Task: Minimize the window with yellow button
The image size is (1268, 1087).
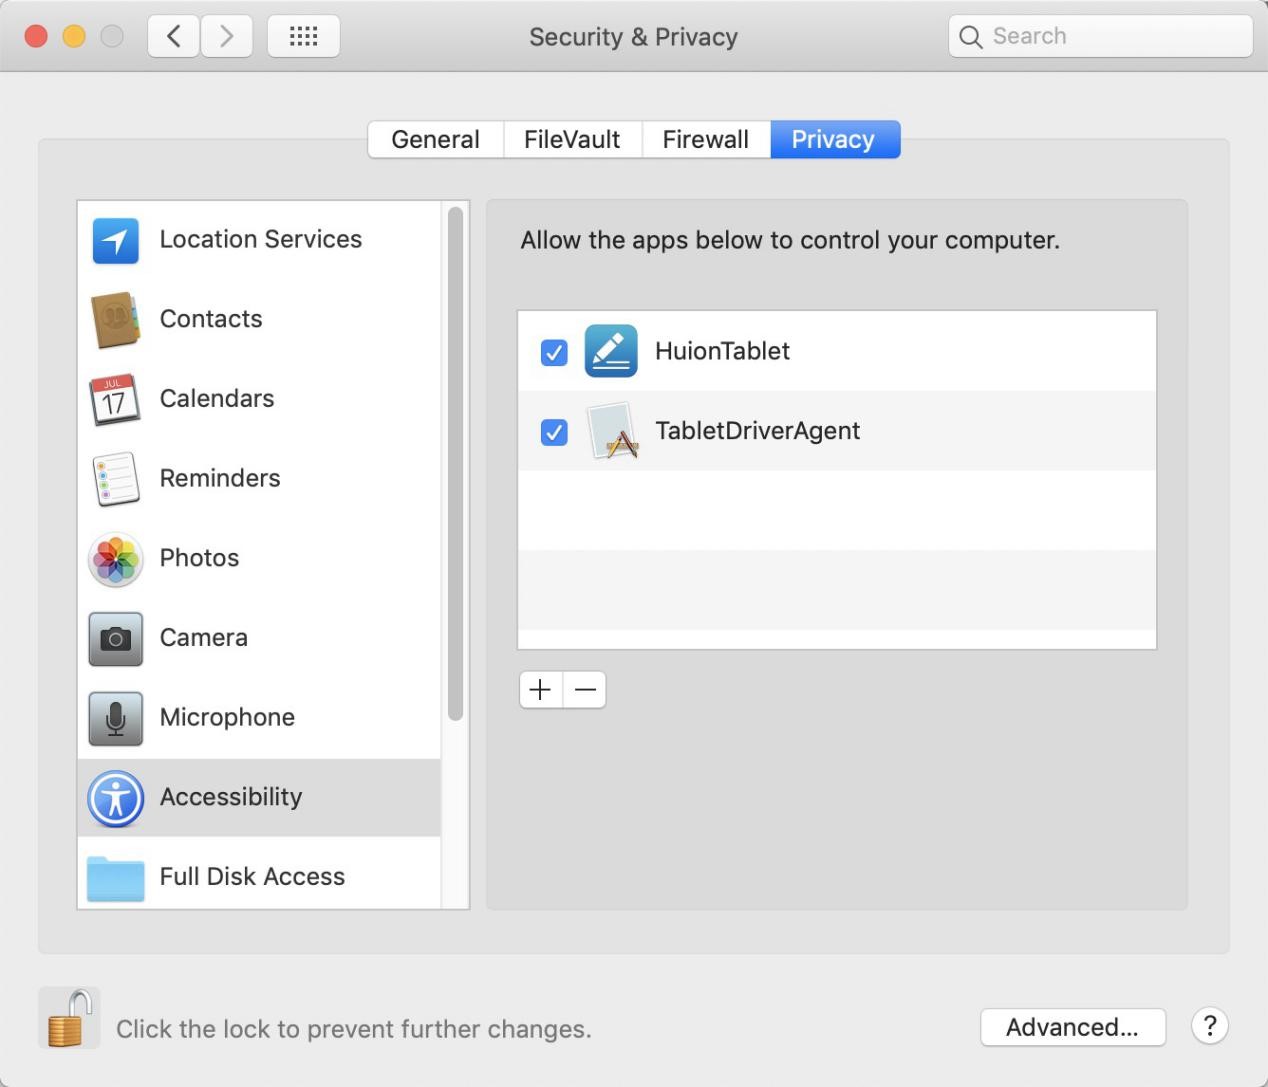Action: coord(74,37)
